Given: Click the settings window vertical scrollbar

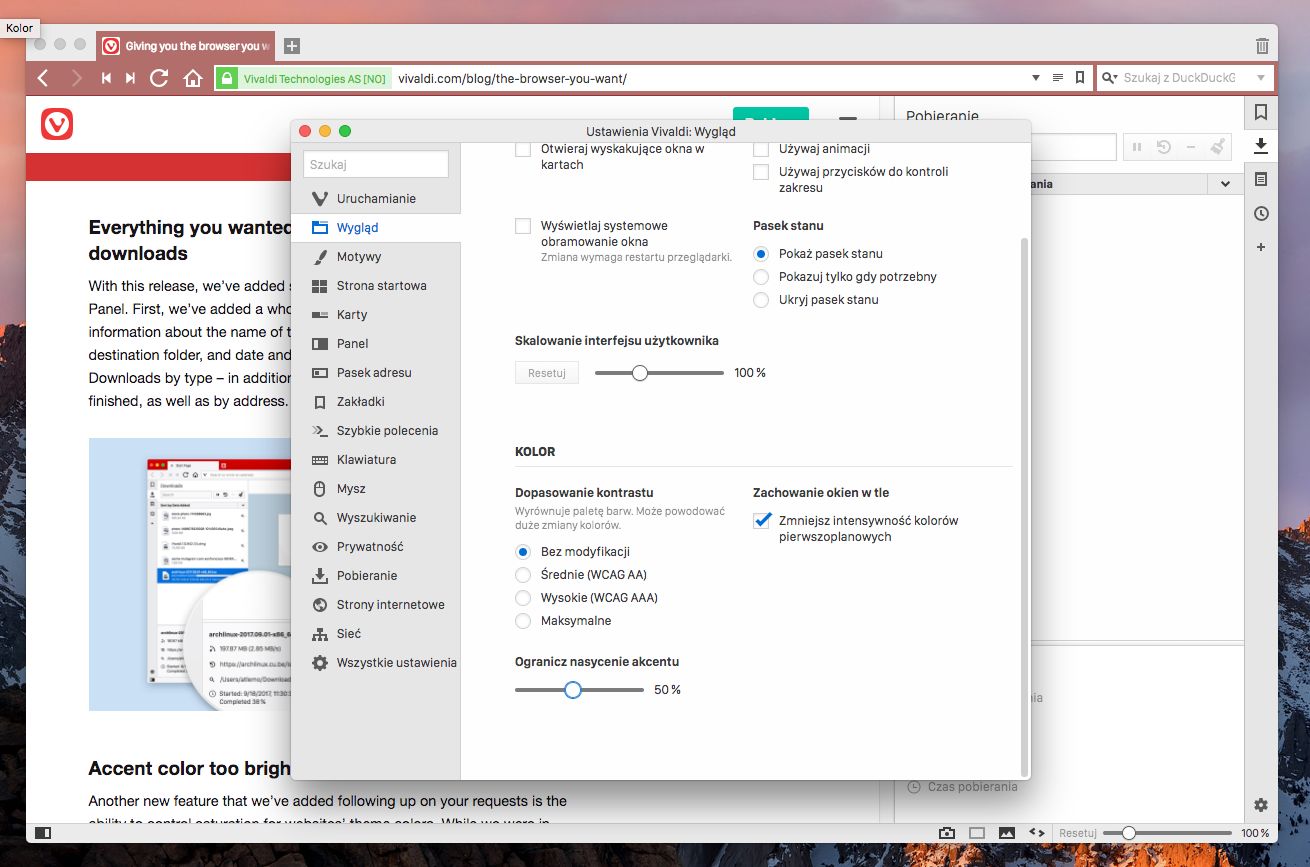Looking at the screenshot, I should click(x=1023, y=505).
